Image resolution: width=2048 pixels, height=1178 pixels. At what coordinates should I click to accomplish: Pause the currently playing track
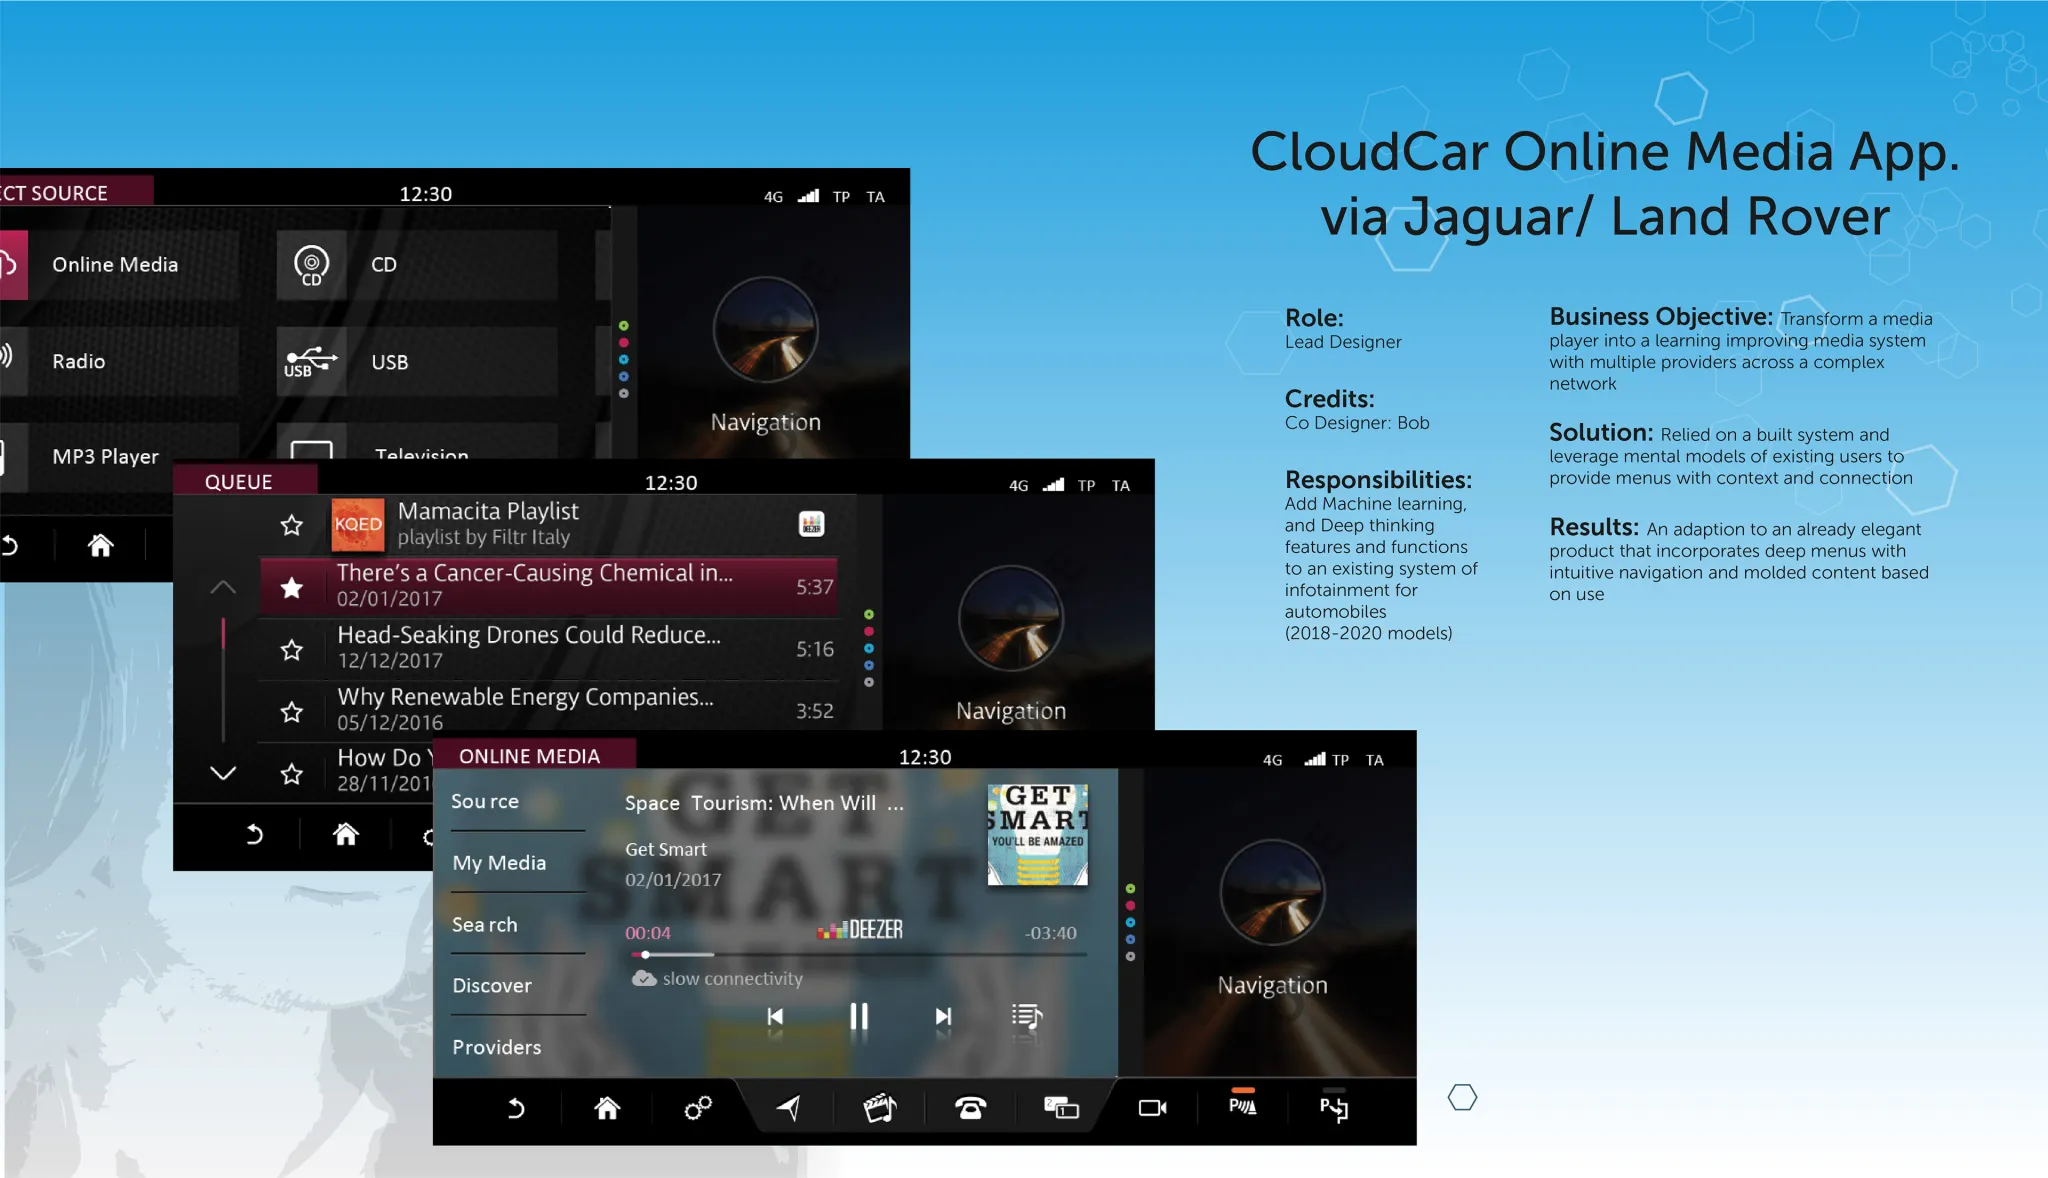tap(858, 1016)
